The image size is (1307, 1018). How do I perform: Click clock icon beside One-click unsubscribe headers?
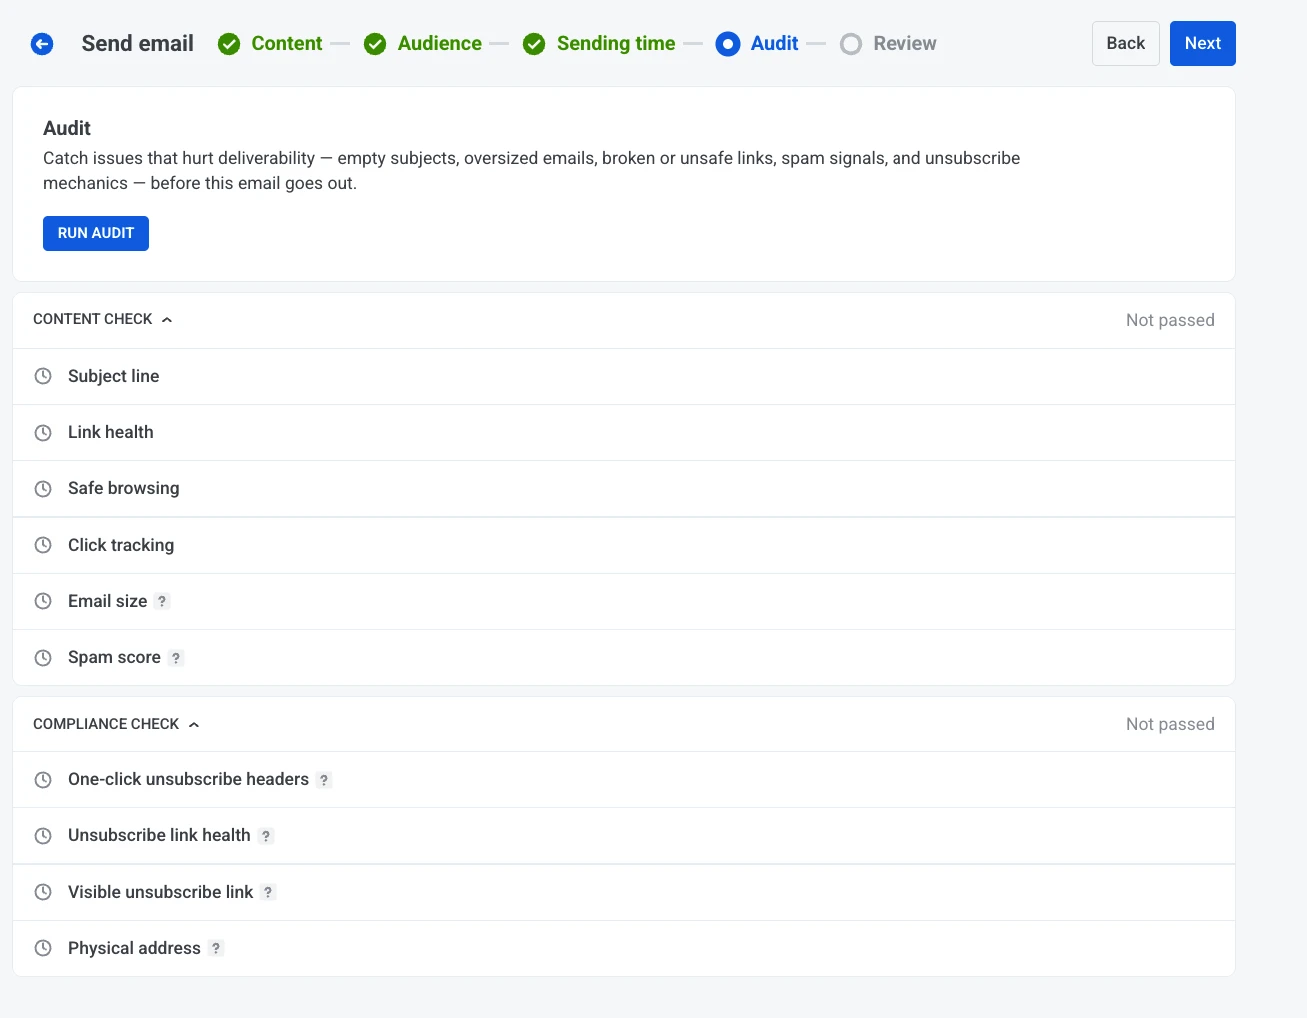tap(43, 780)
